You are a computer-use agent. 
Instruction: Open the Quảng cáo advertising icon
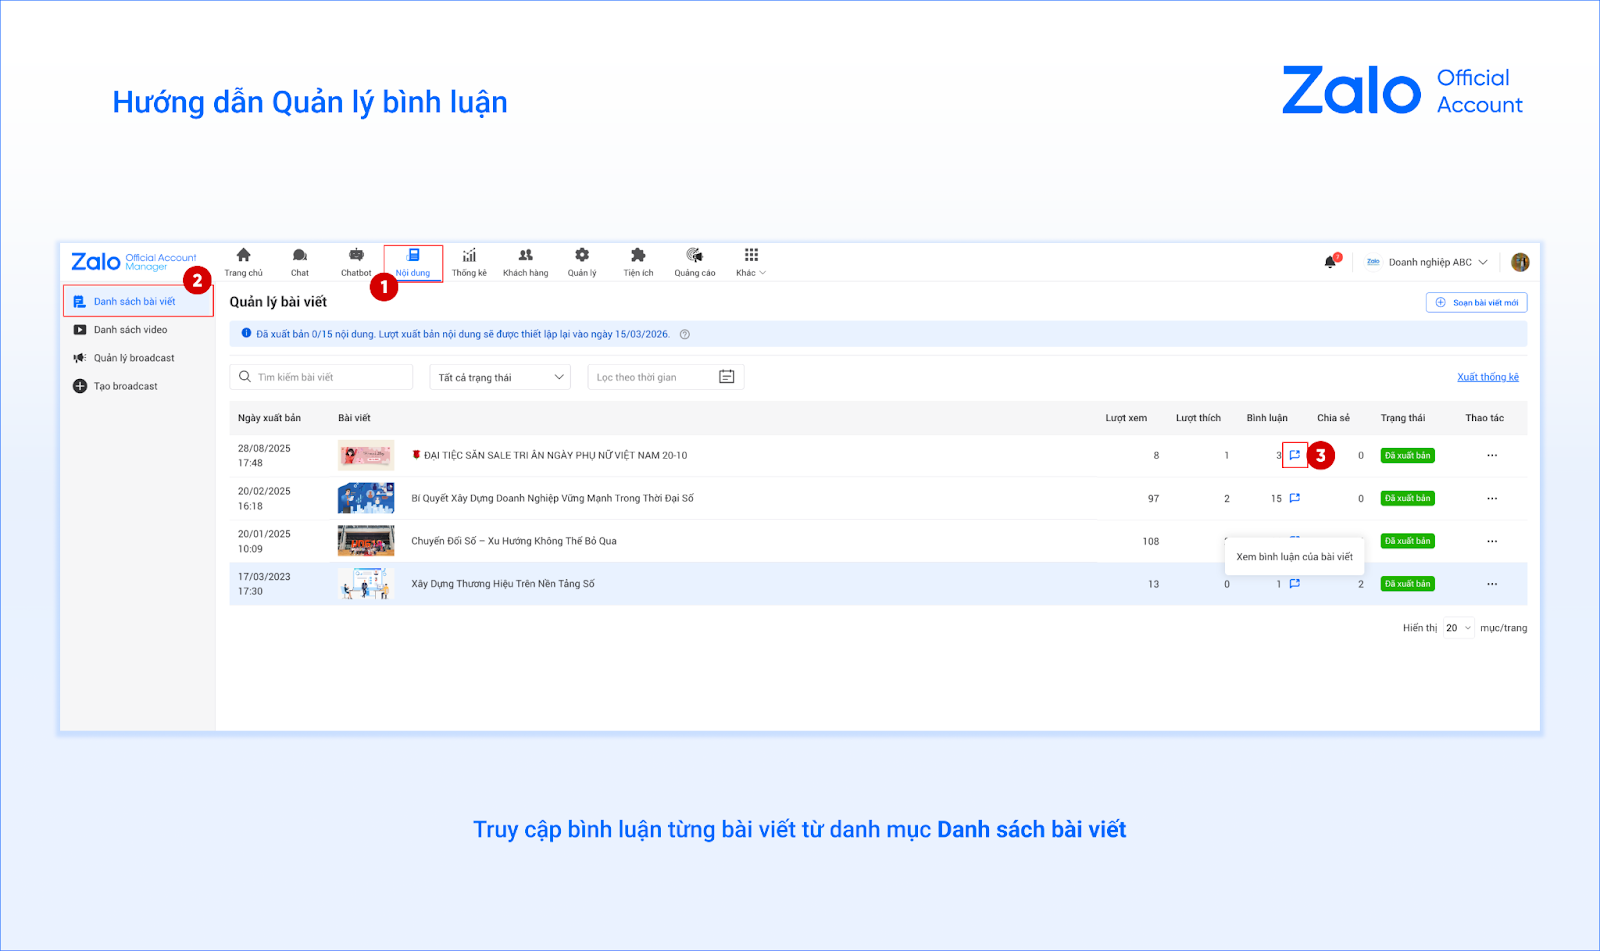coord(695,256)
